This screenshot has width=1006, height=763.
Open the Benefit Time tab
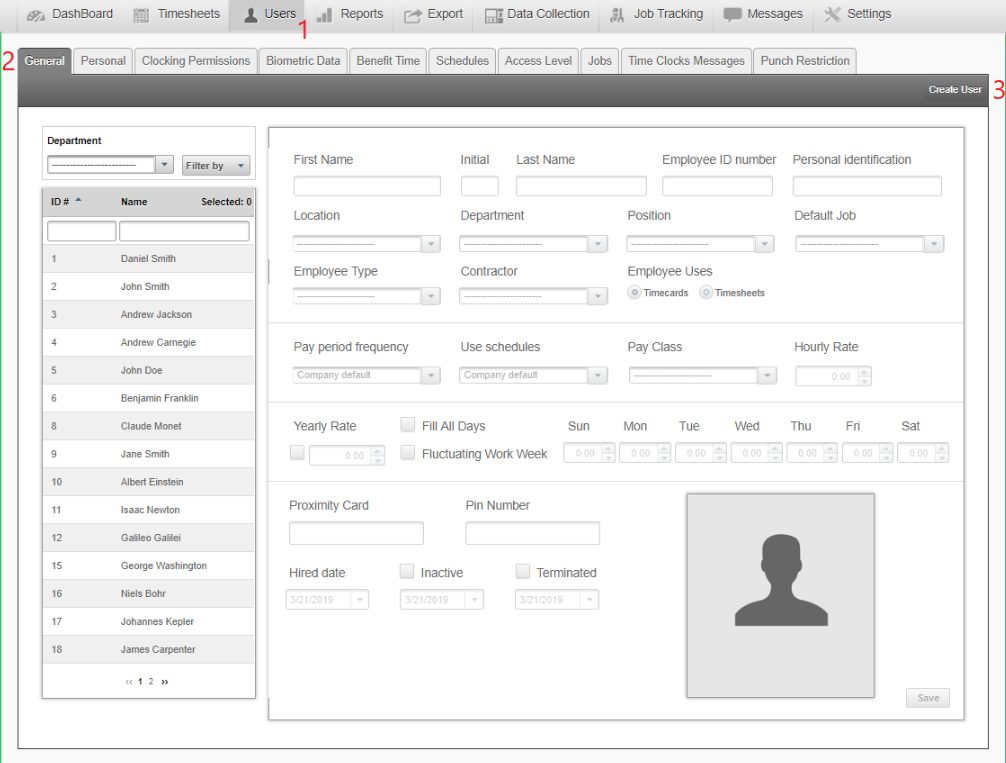click(x=388, y=61)
